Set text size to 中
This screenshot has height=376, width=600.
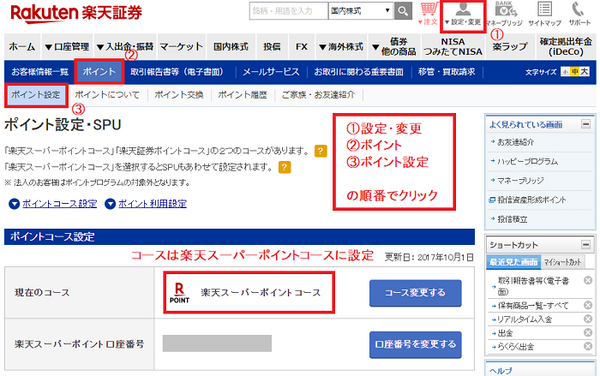pos(575,72)
